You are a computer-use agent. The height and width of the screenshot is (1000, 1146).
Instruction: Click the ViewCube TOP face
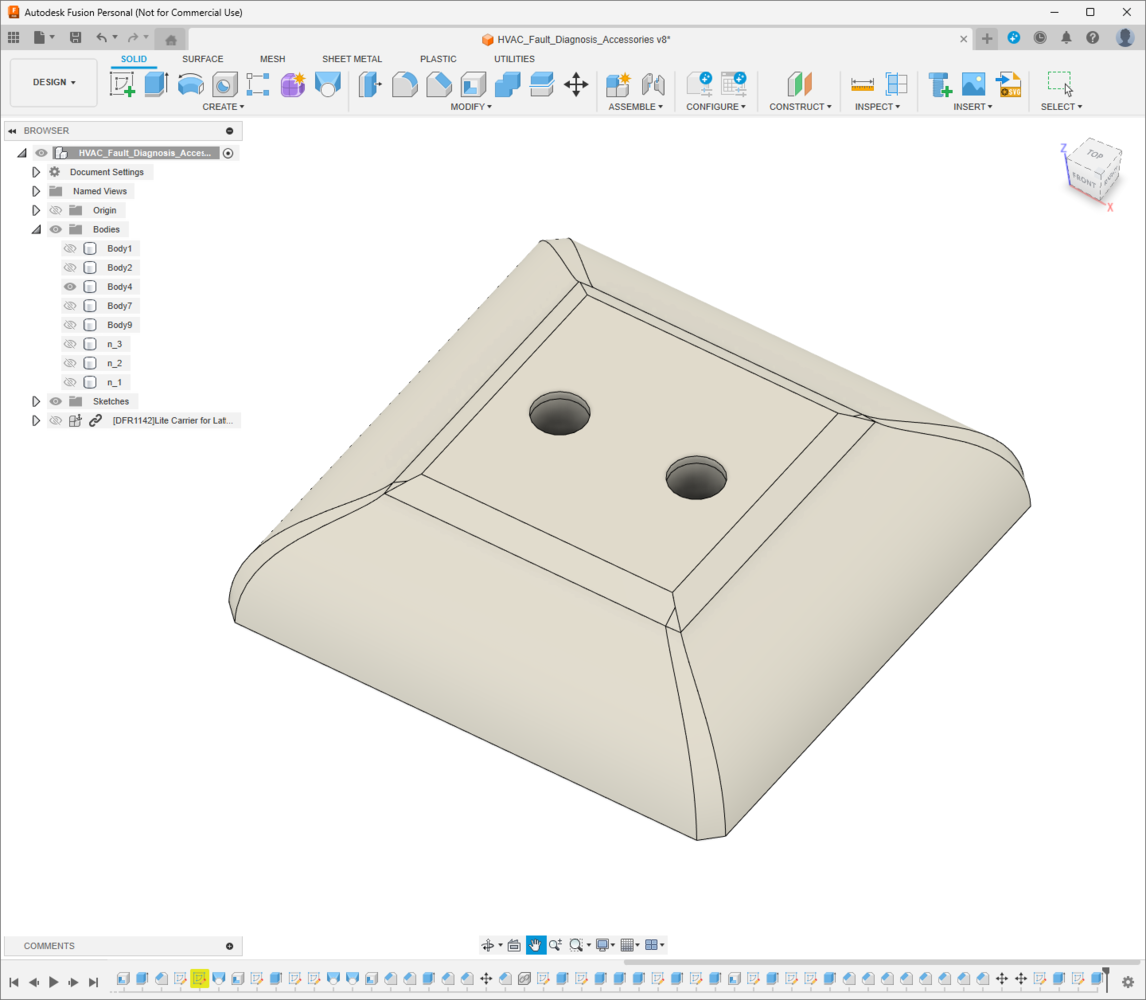click(1094, 154)
